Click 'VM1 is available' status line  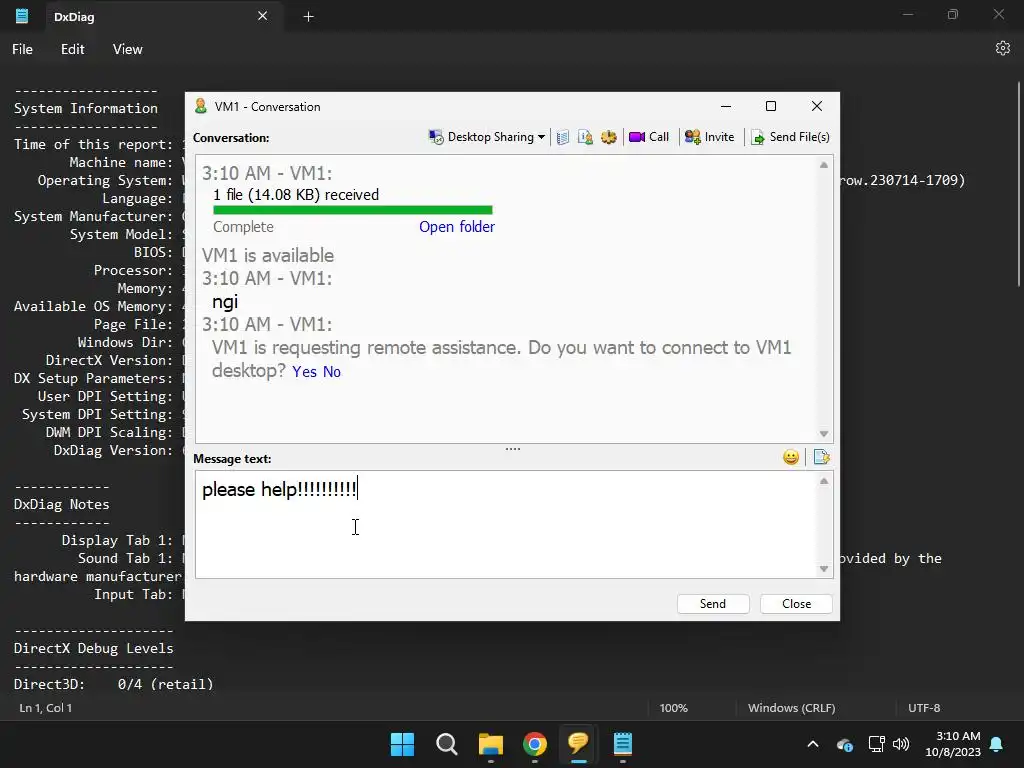point(268,255)
